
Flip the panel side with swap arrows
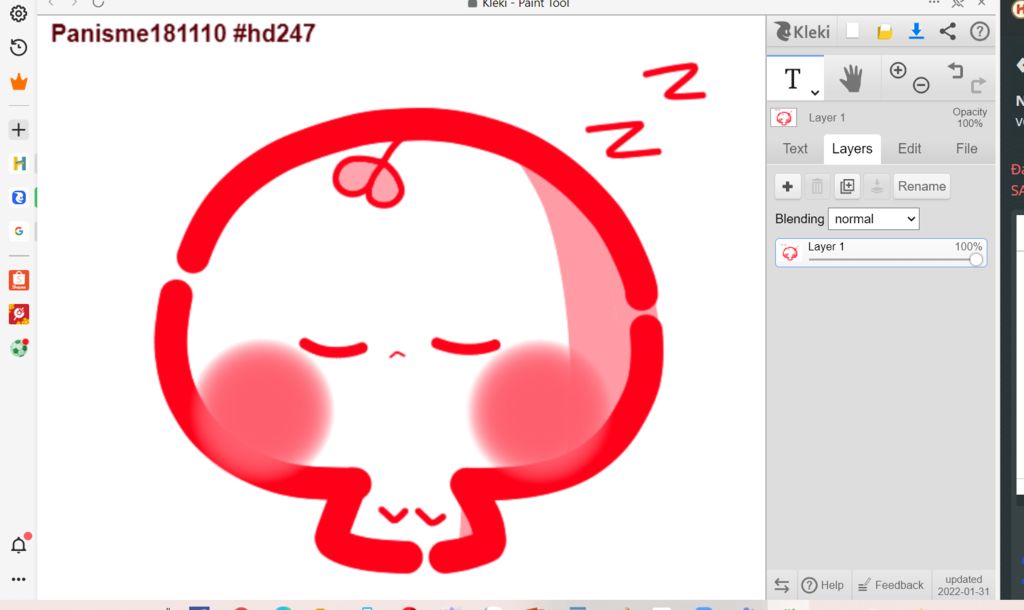[x=782, y=585]
